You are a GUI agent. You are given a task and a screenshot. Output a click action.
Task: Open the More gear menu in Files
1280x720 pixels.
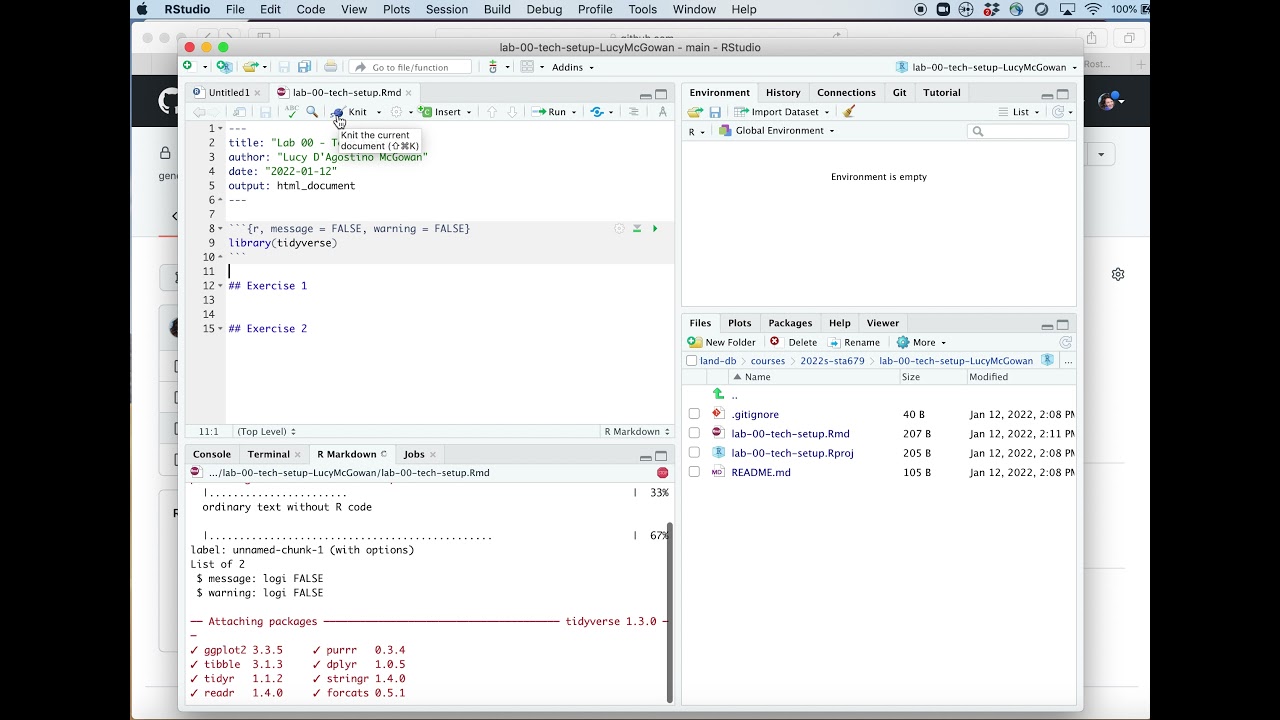[x=921, y=342]
